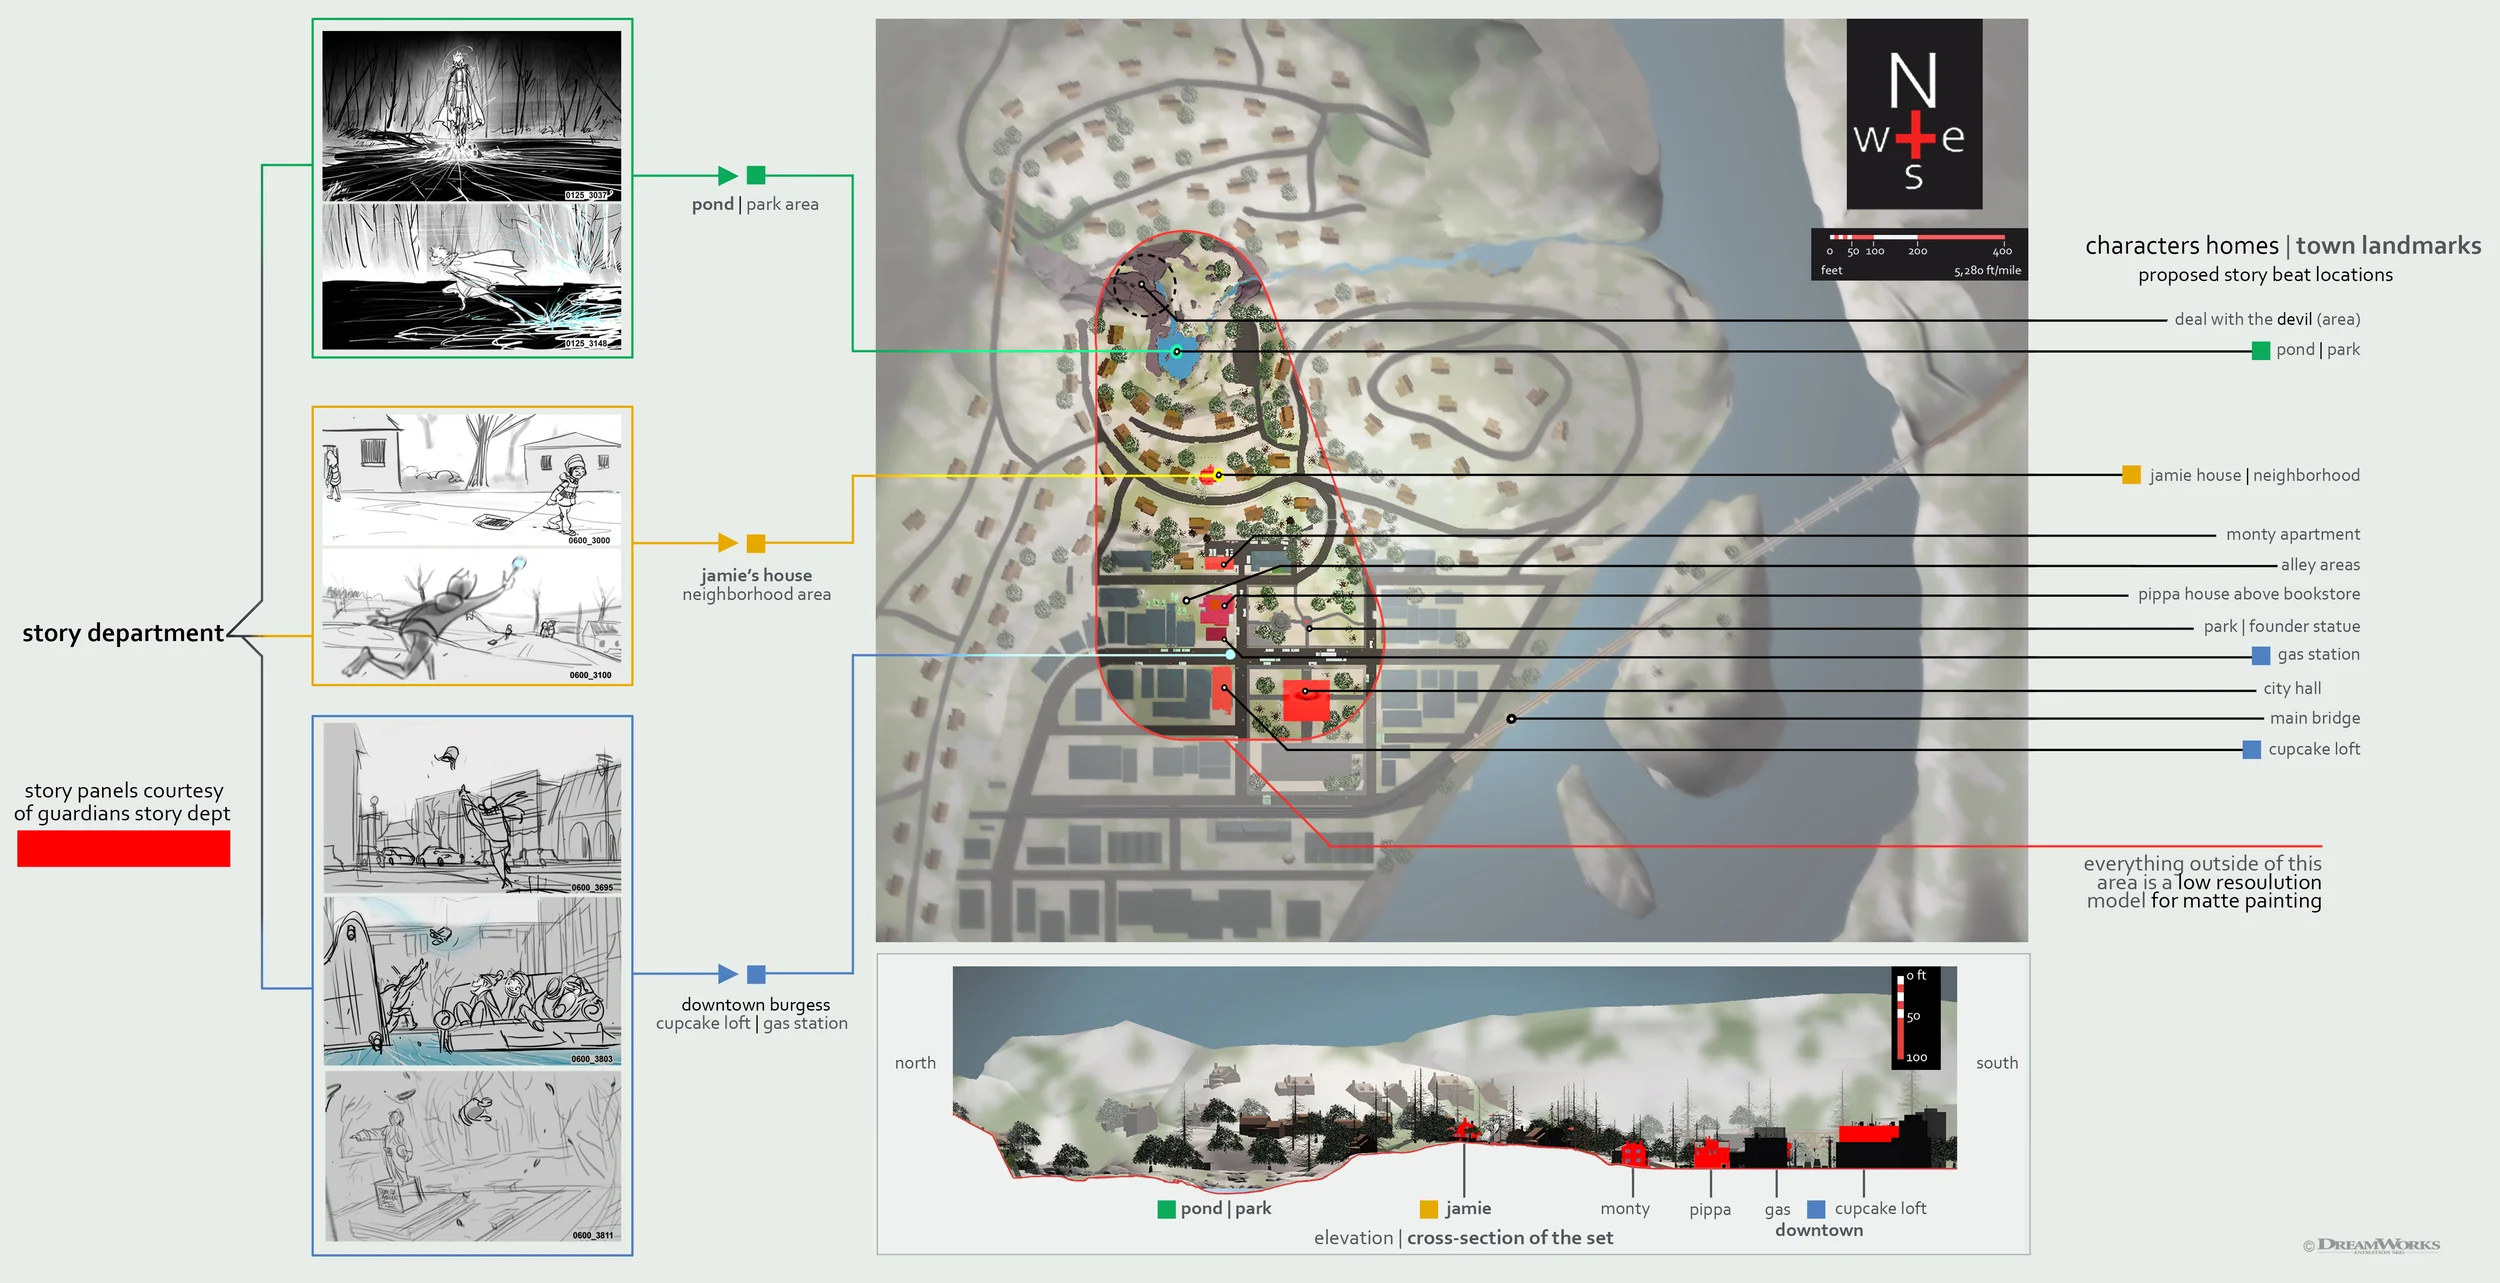The width and height of the screenshot is (2500, 1283).
Task: Click the north compass rose icon
Action: click(x=1914, y=114)
